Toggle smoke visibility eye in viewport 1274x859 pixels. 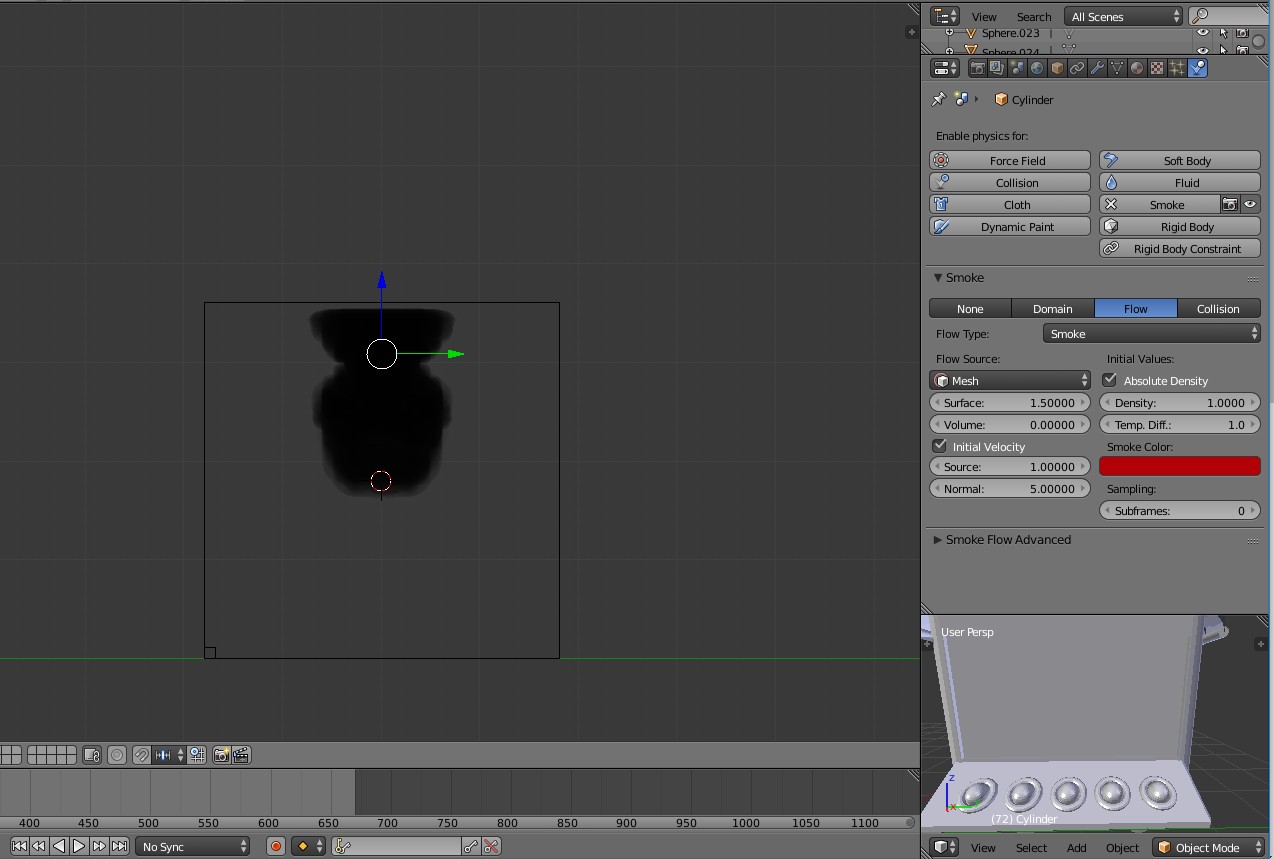[1250, 204]
